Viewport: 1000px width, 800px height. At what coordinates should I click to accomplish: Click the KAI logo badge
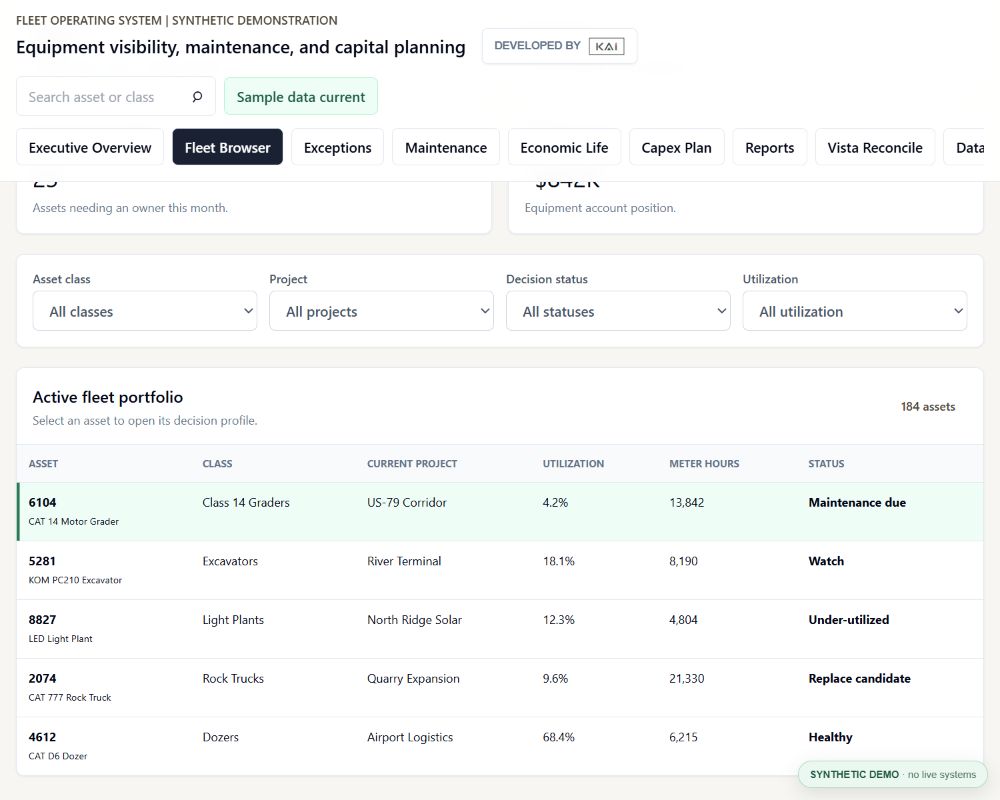tap(606, 46)
